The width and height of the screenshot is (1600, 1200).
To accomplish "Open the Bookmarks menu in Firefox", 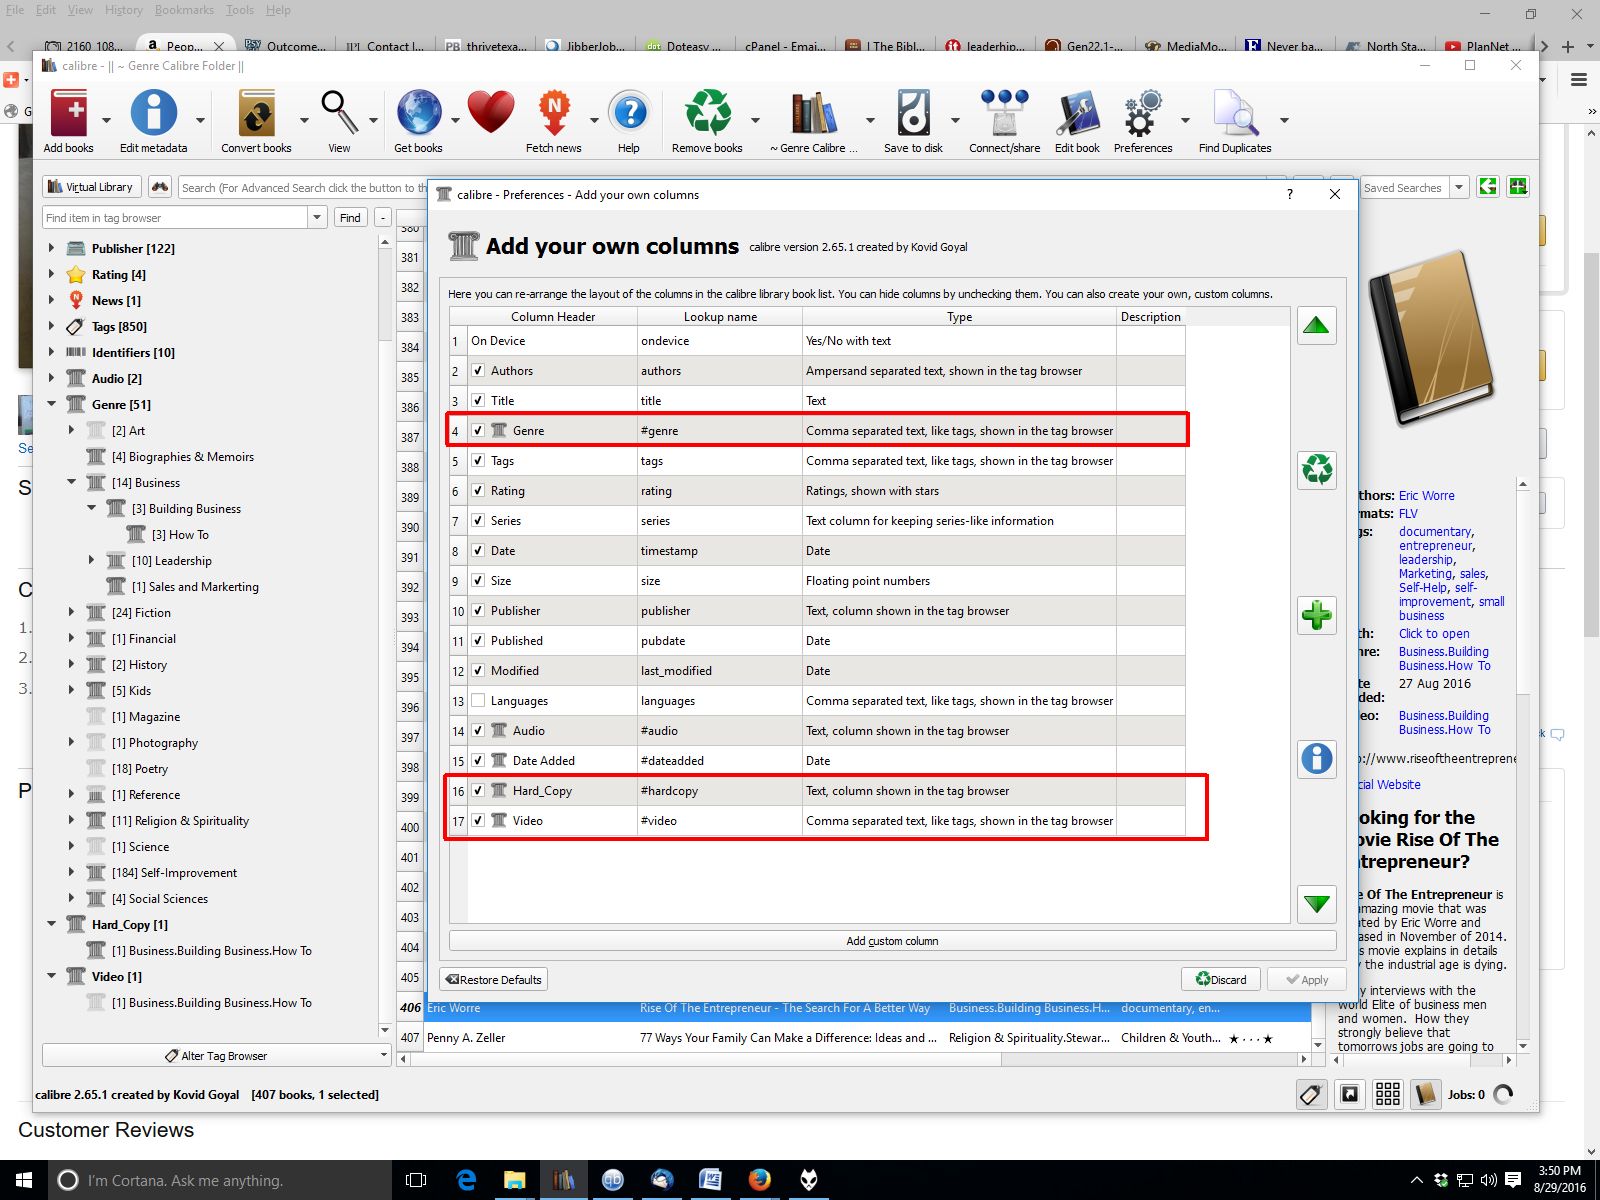I will 184,10.
